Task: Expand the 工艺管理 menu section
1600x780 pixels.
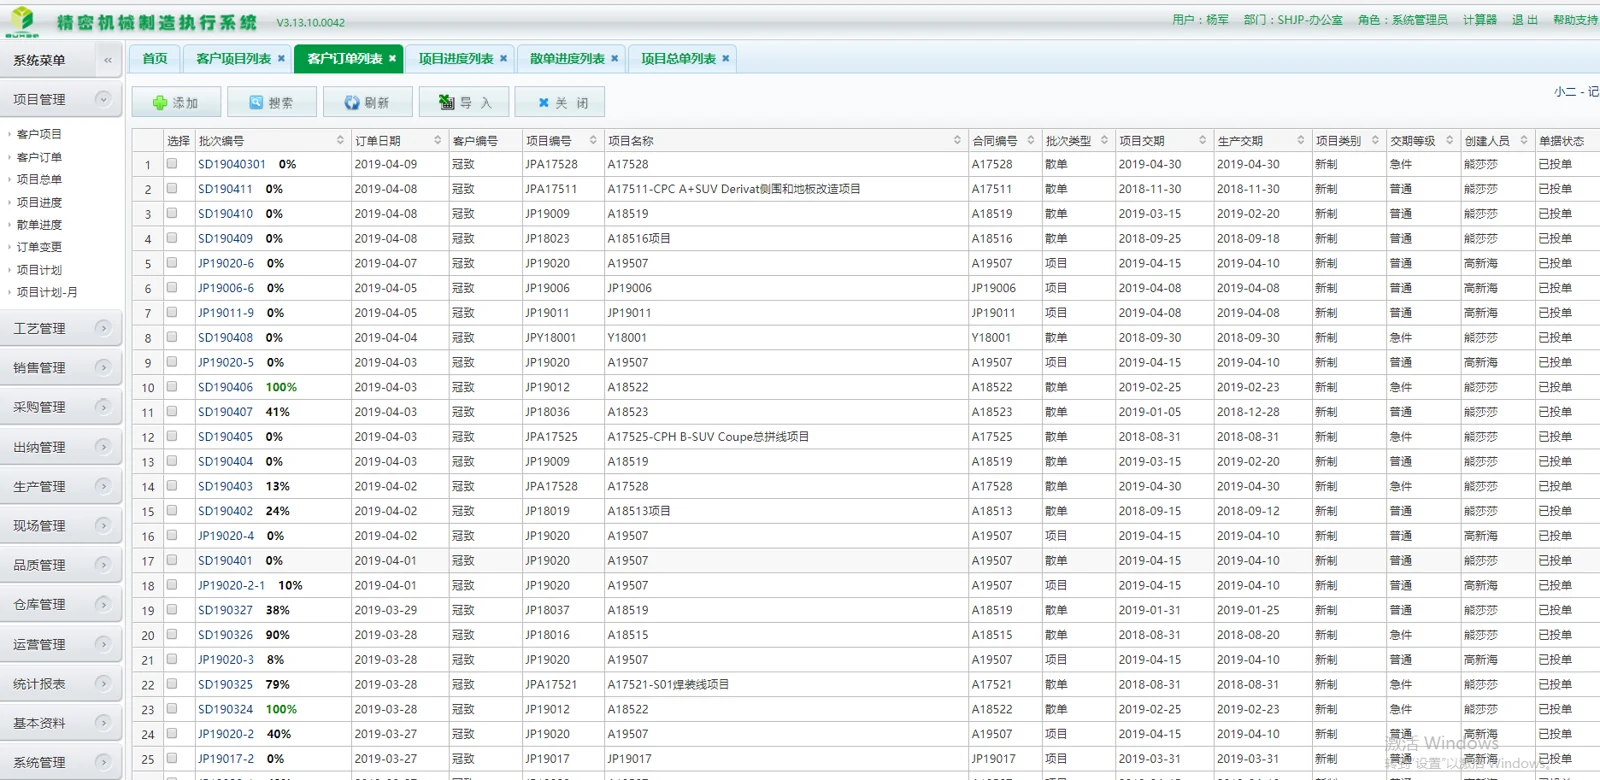Action: (x=103, y=328)
